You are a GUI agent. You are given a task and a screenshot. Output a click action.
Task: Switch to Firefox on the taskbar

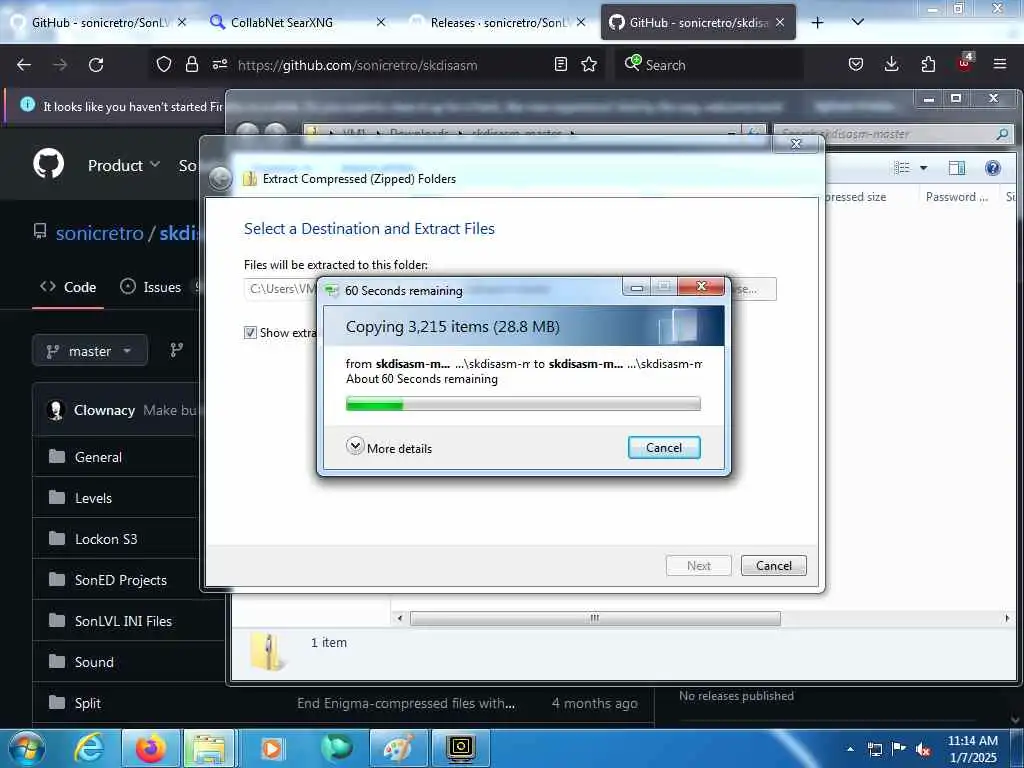point(150,748)
